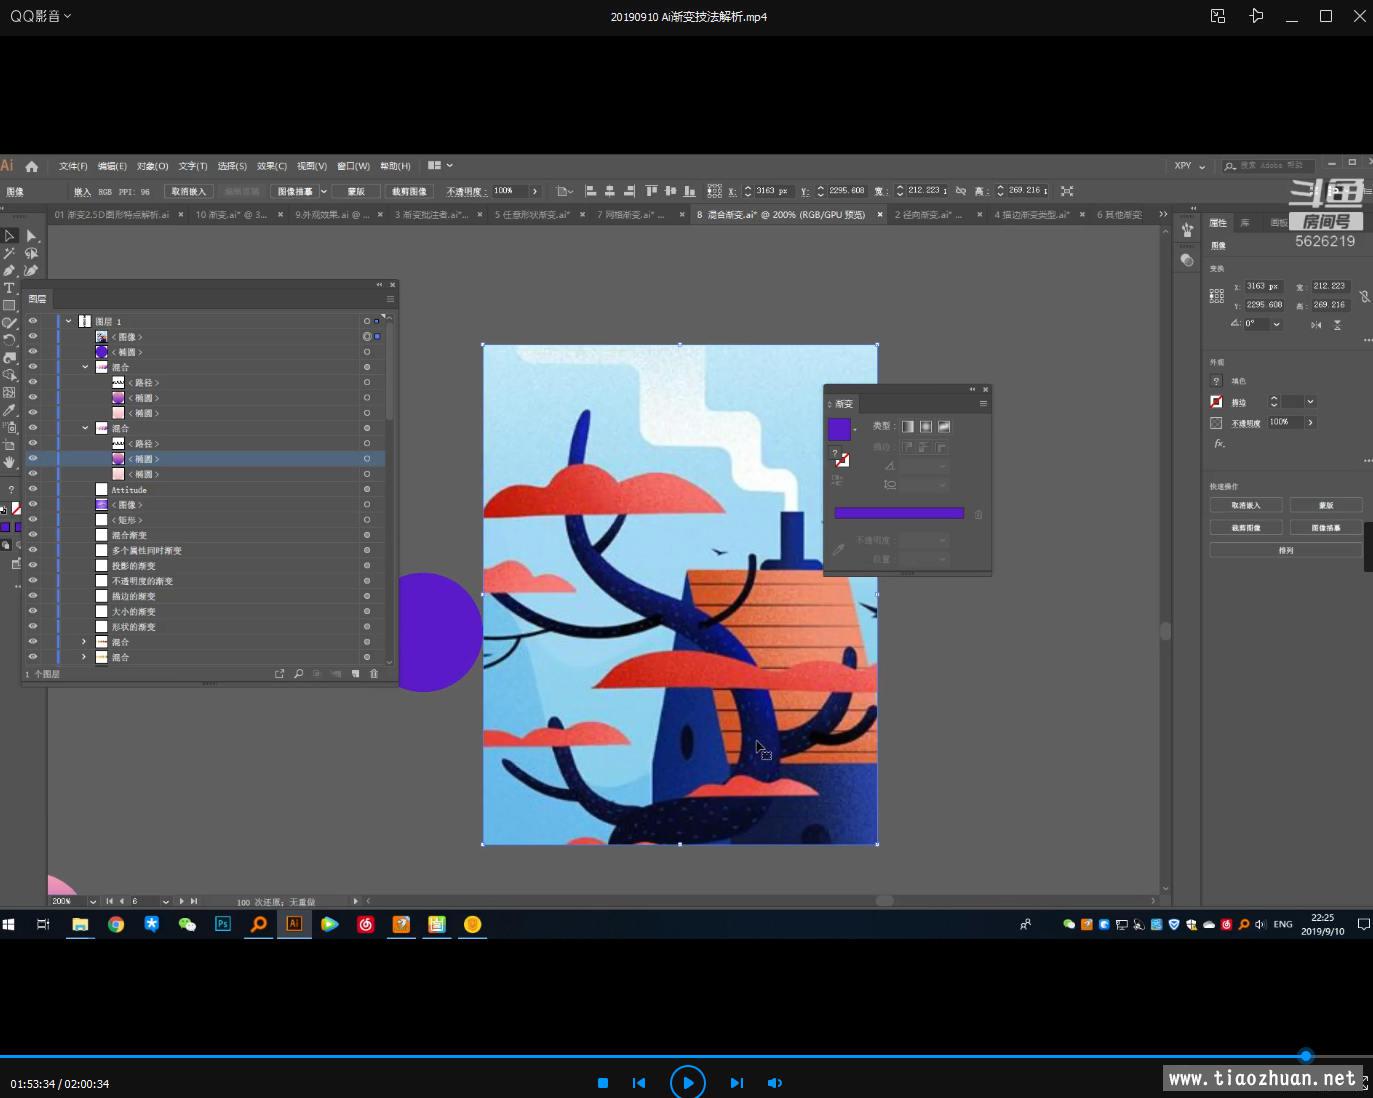This screenshot has height=1098, width=1373.
Task: Choose radial gradient type in Gradient panel
Action: coord(926,426)
